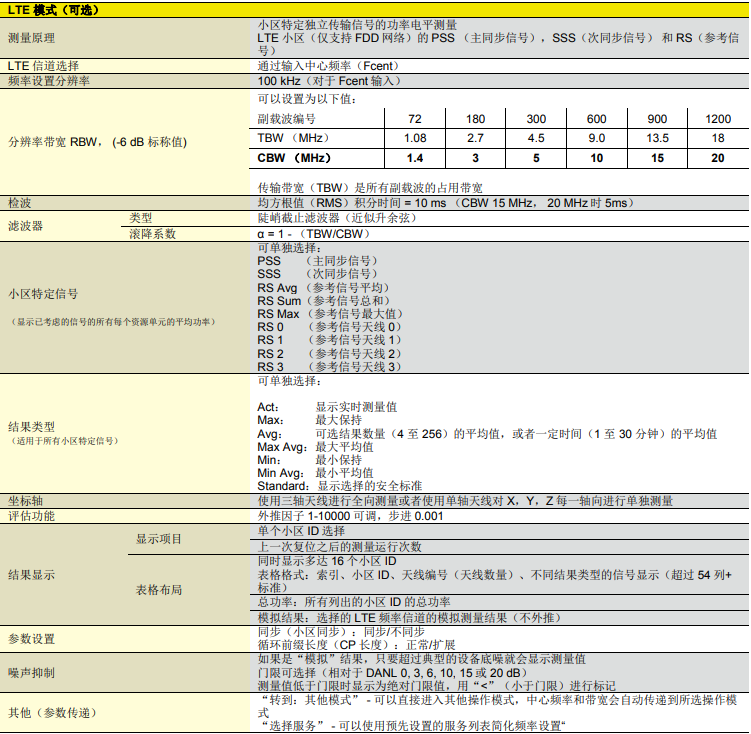The image size is (751, 734).
Task: Click the '表格布局' sub-label
Action: click(159, 590)
